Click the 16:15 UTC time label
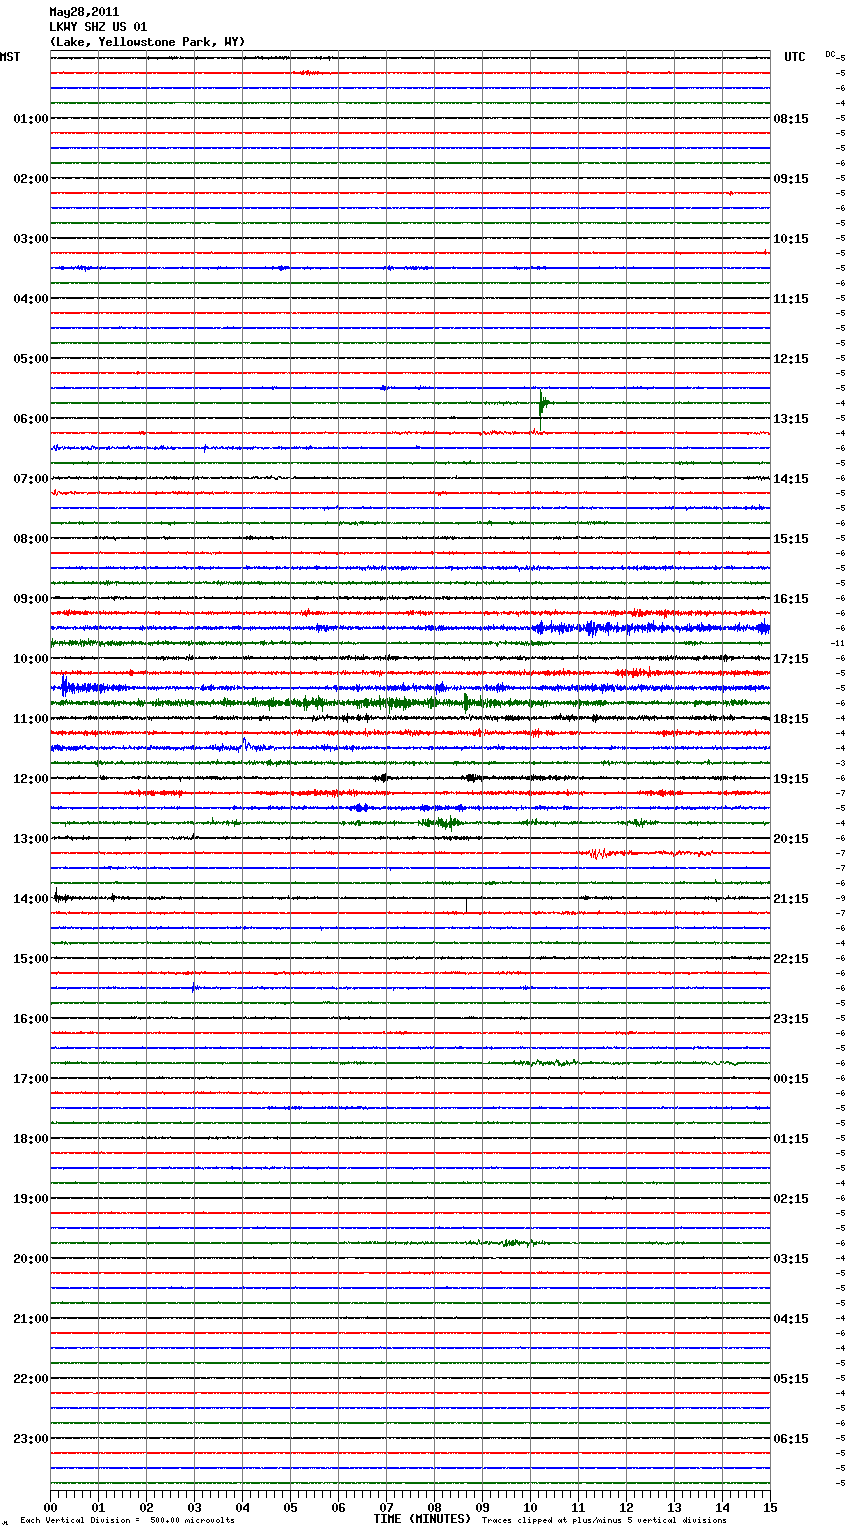 coord(791,599)
